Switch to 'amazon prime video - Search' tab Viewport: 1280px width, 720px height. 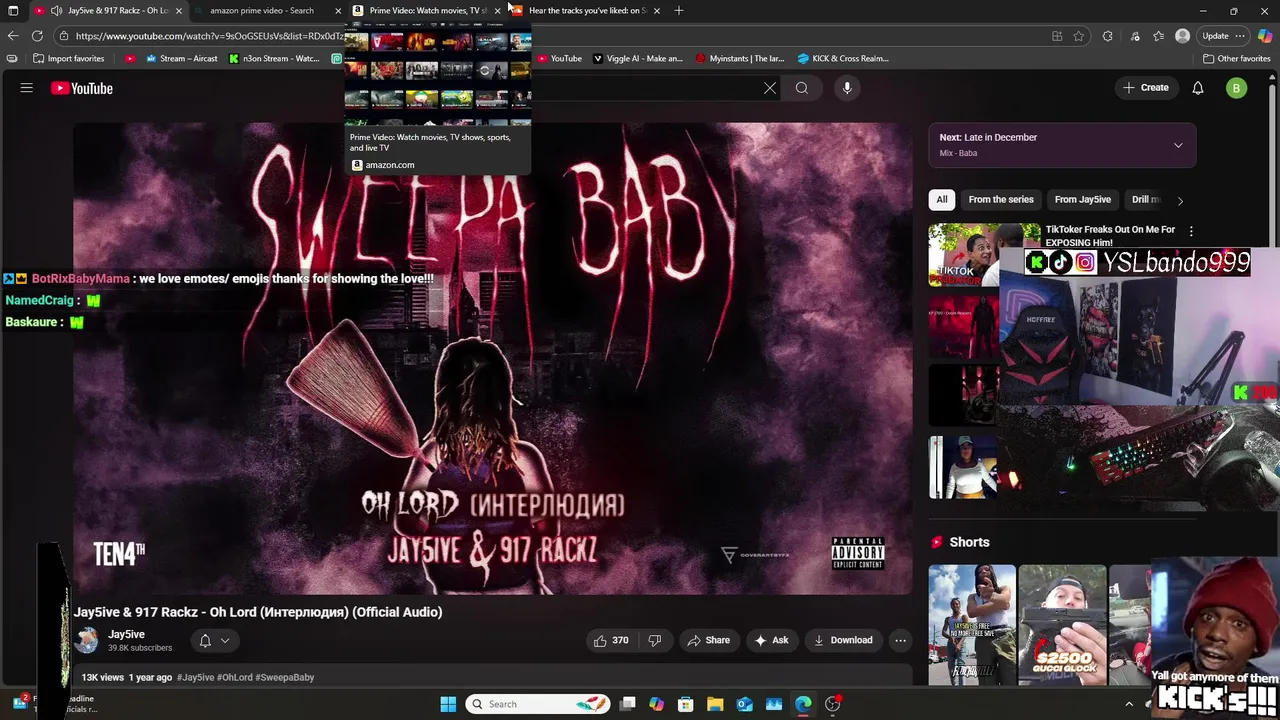pos(262,10)
